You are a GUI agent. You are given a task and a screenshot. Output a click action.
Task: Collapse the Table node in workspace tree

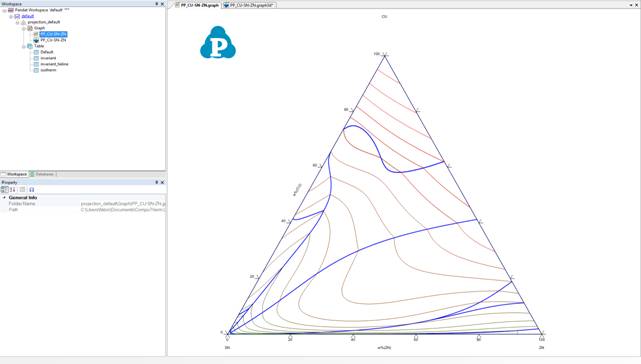pos(24,46)
